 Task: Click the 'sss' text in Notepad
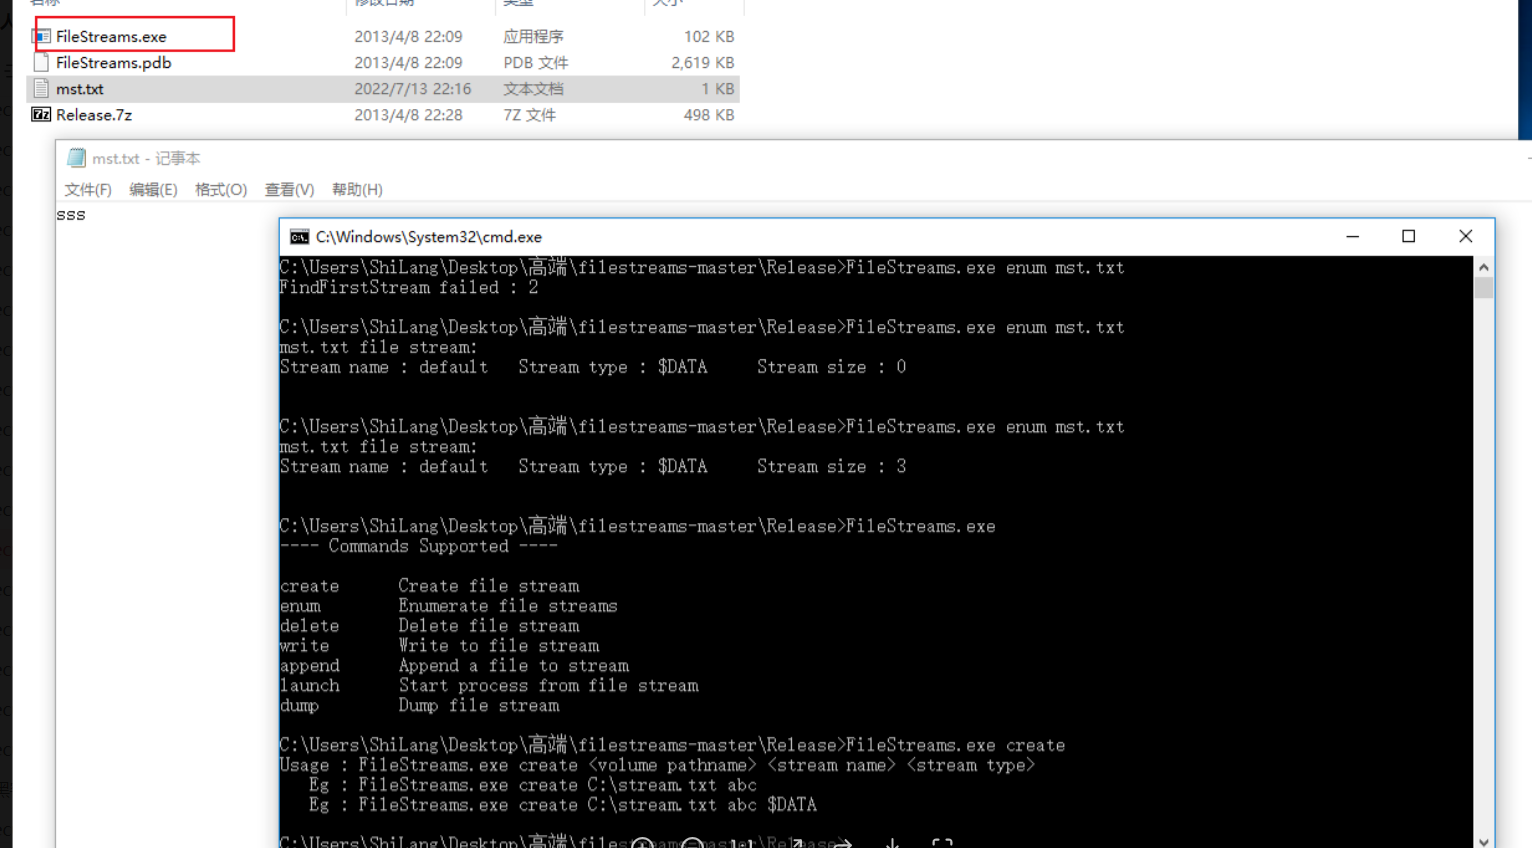(x=71, y=215)
